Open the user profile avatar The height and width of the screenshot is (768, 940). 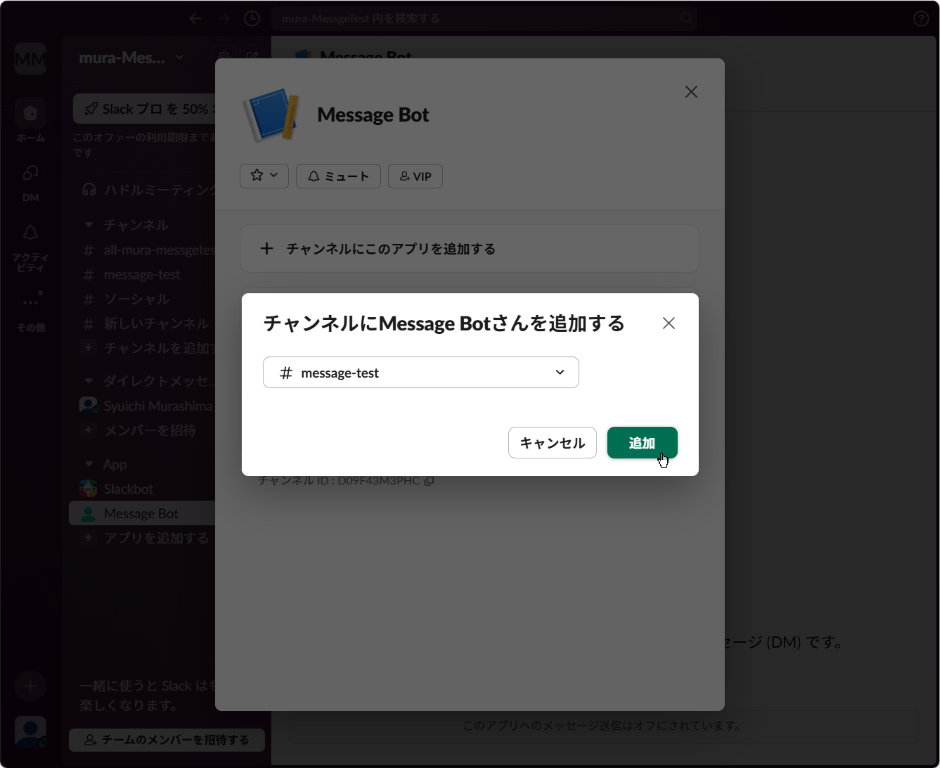(x=31, y=732)
